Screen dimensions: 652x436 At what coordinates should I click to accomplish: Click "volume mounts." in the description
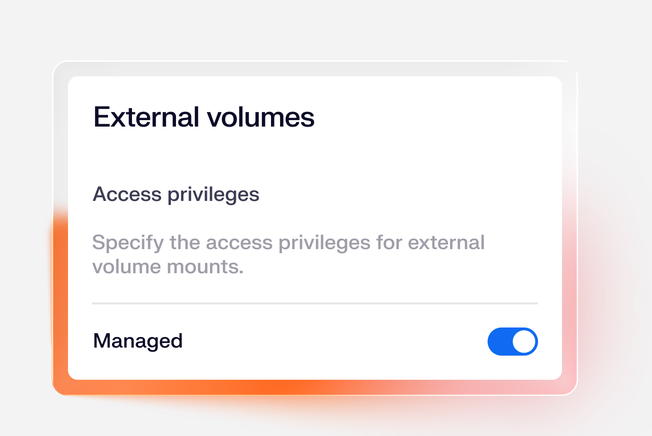pos(168,268)
